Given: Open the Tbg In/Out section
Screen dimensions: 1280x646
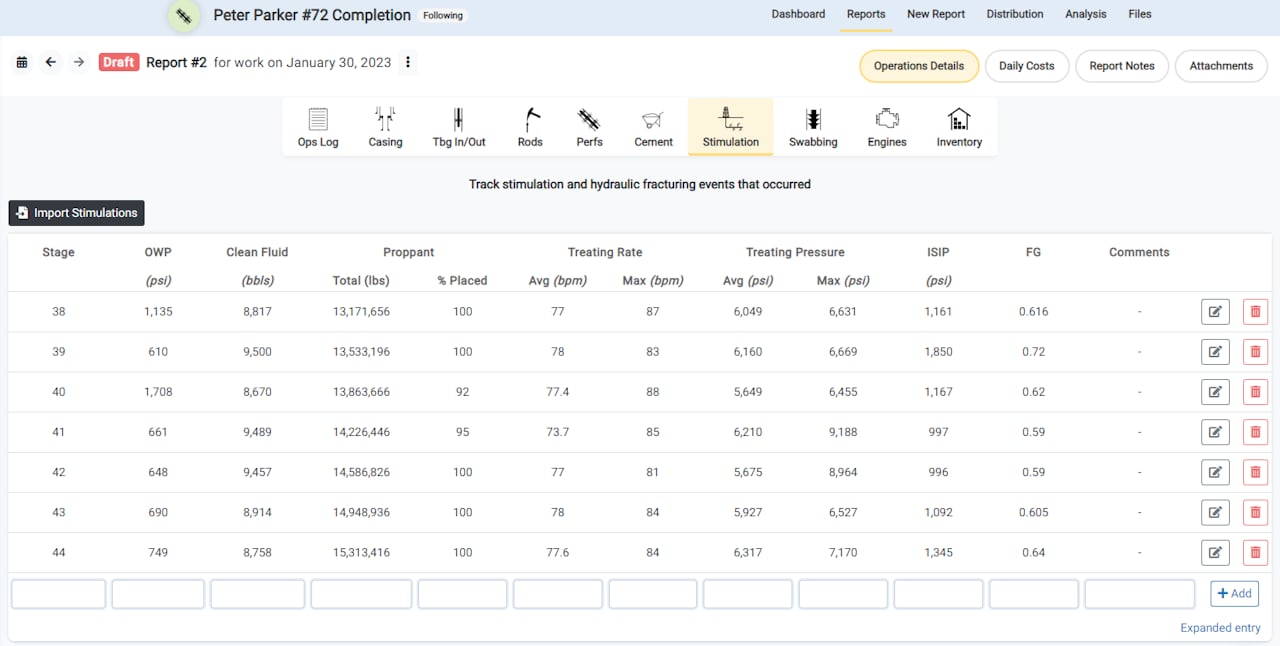Looking at the screenshot, I should click(x=459, y=127).
